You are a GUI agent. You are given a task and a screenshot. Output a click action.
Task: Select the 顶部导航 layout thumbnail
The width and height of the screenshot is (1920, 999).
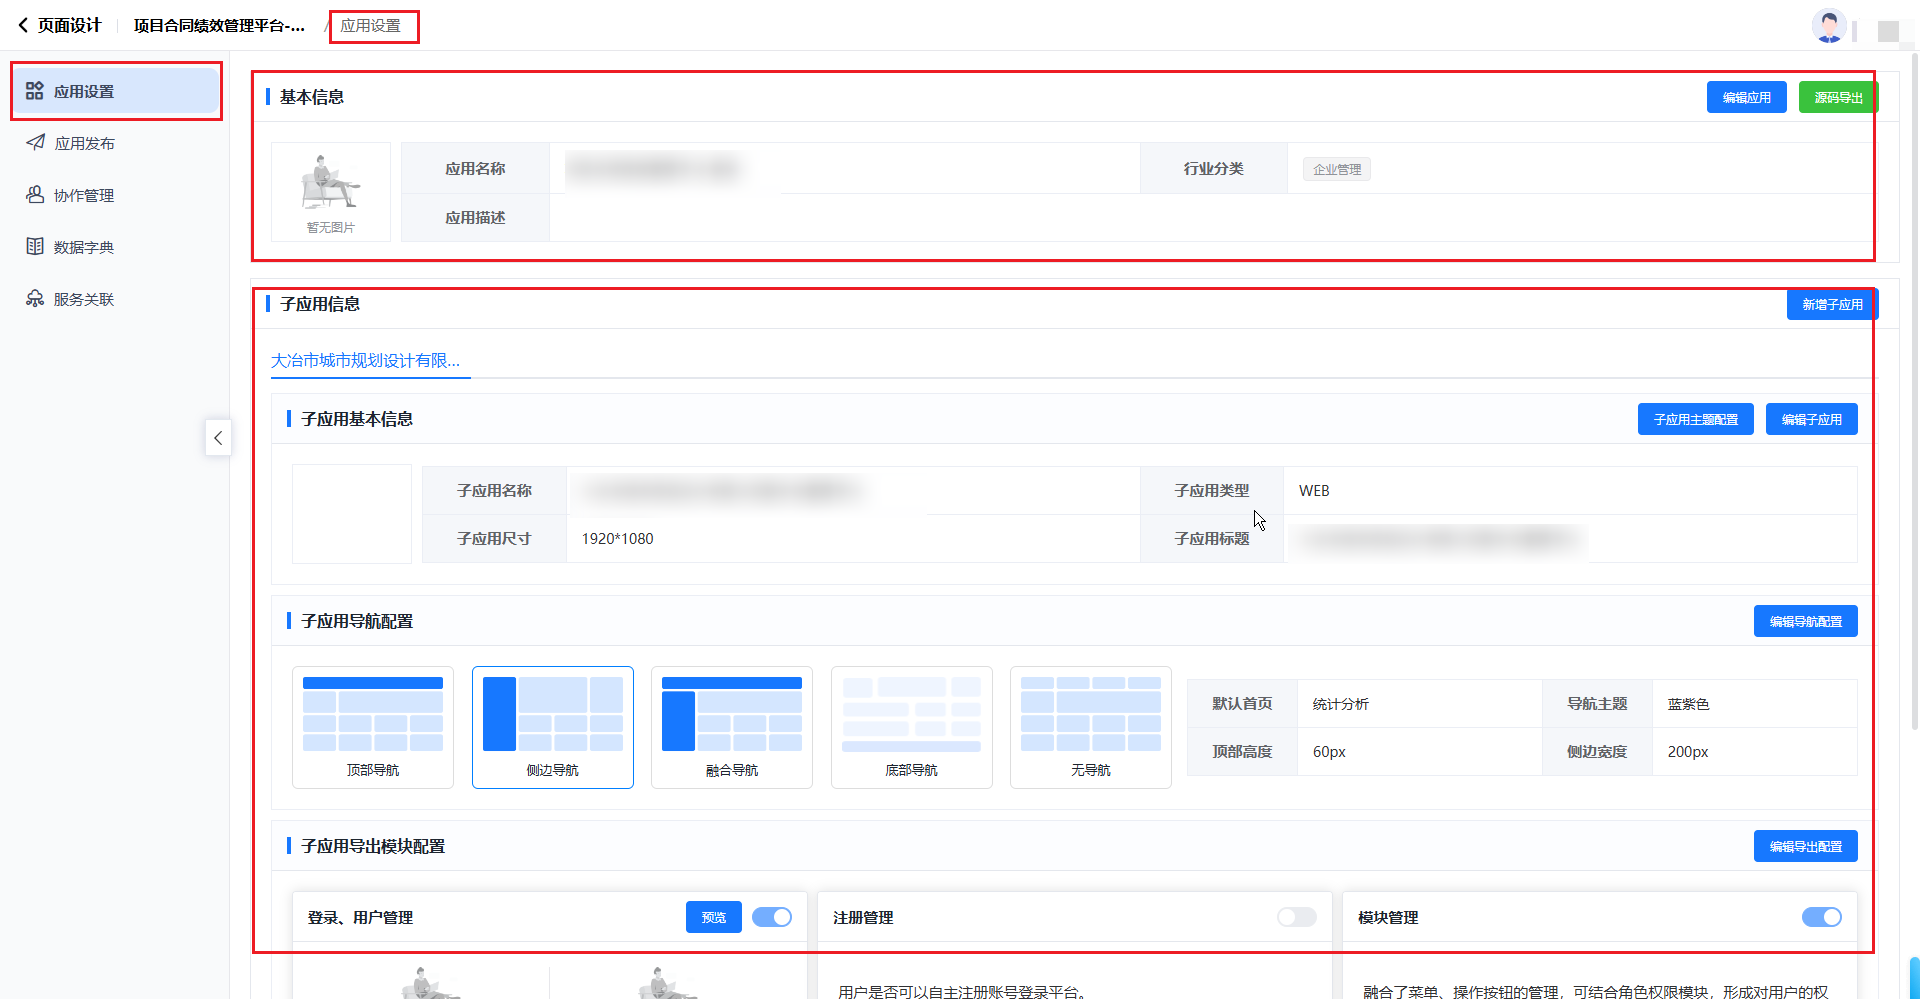(372, 715)
